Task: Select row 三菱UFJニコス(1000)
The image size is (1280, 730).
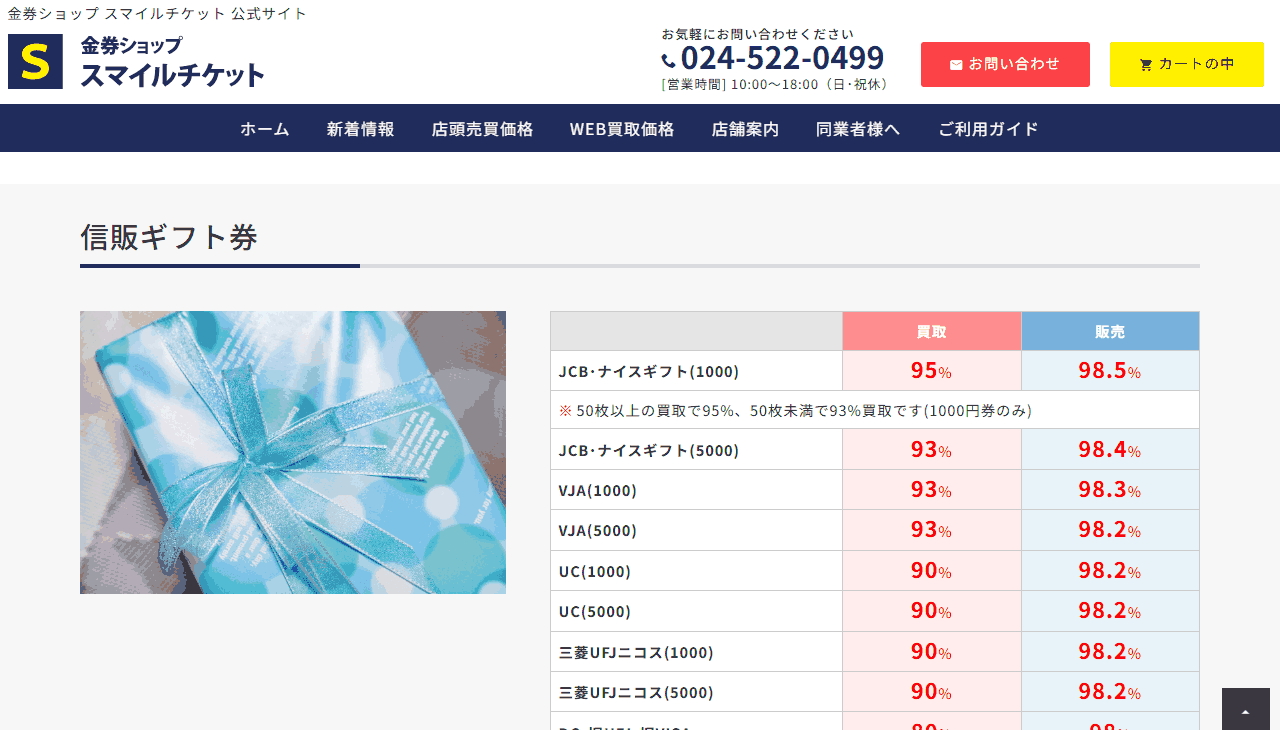Action: pos(875,652)
